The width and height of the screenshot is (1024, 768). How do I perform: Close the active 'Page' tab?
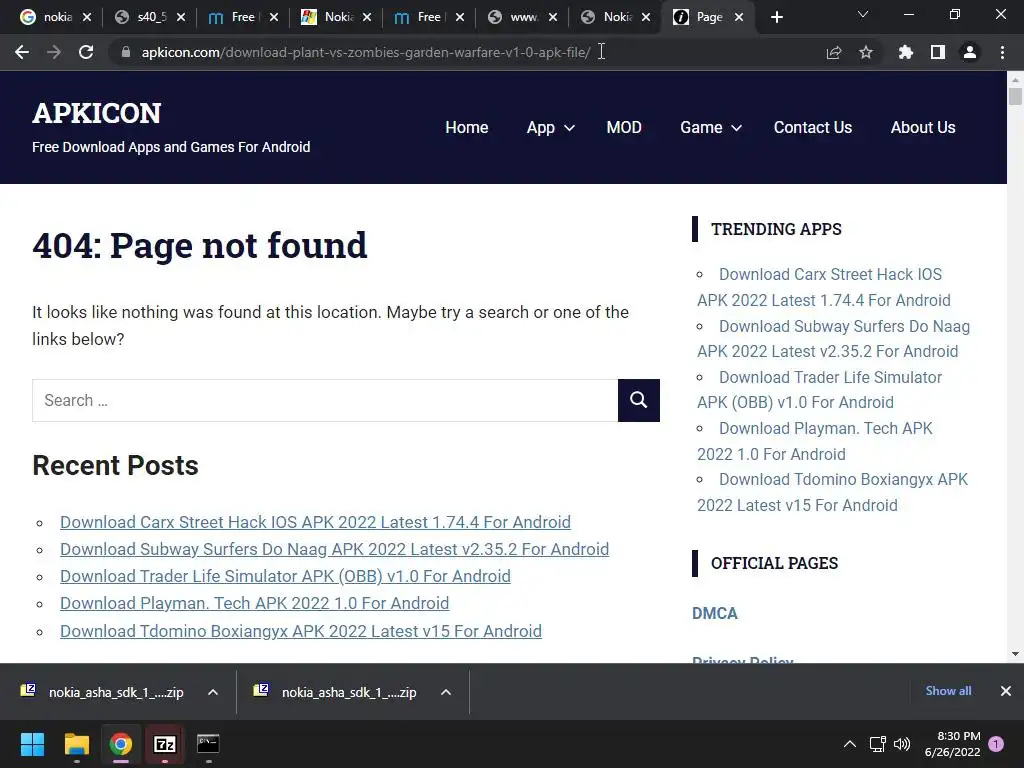tap(739, 18)
